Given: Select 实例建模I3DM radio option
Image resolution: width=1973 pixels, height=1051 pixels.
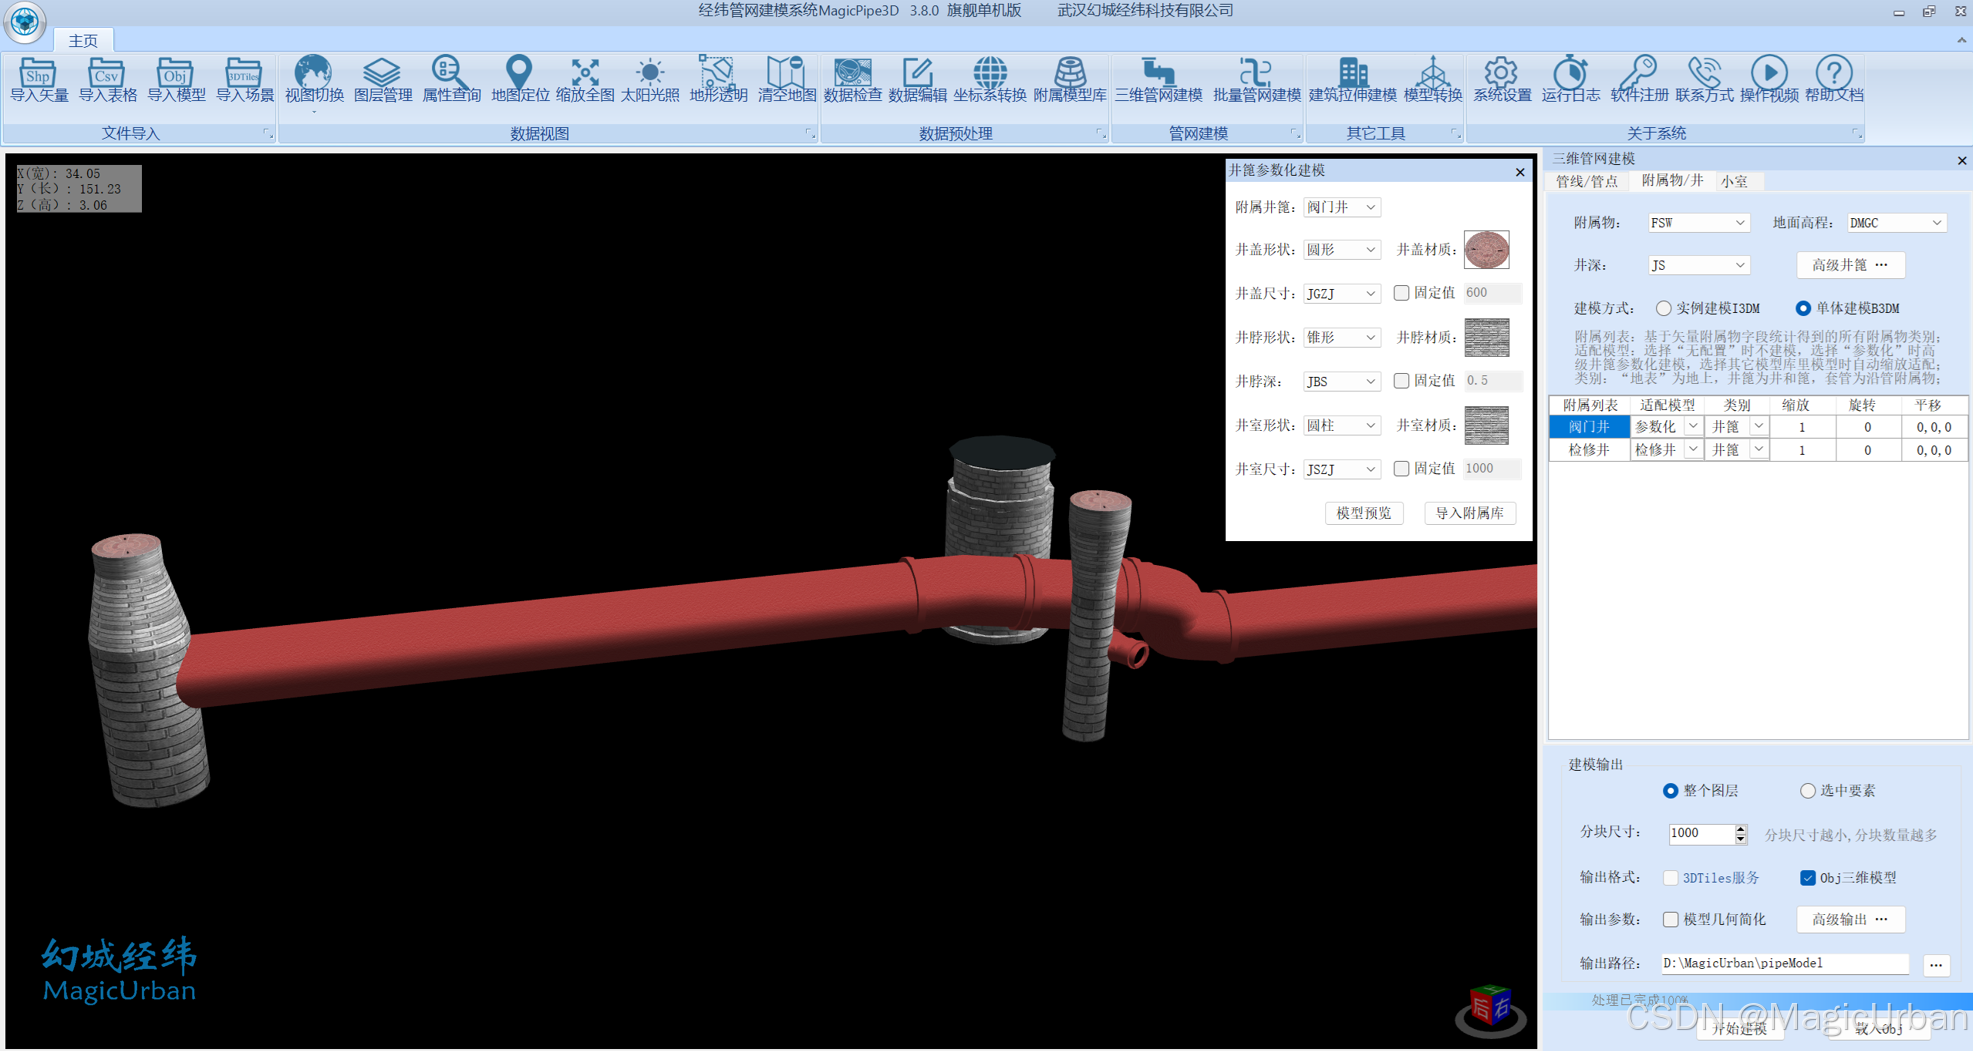Looking at the screenshot, I should (x=1664, y=308).
